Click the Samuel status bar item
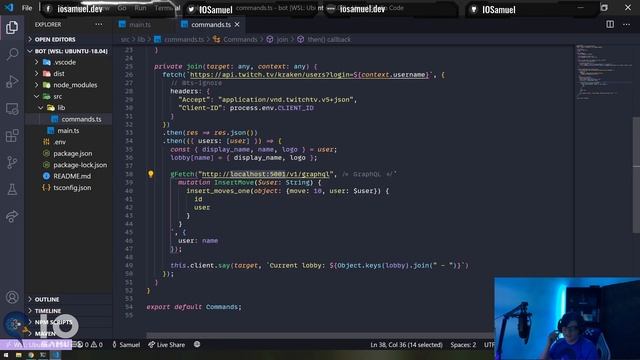The image size is (640, 360). tap(126, 345)
